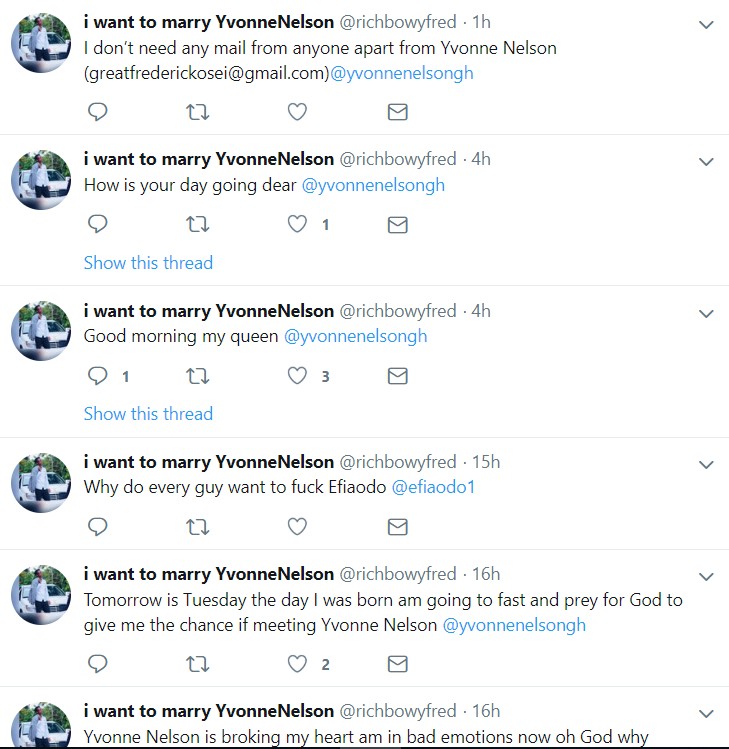Viewport: 729px width, 749px height.
Task: Open profile avatar beside the 15h tweet
Action: [x=41, y=482]
